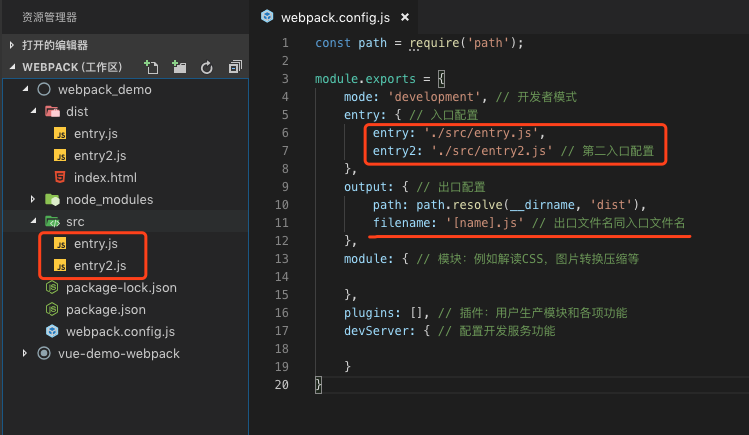The height and width of the screenshot is (435, 749).
Task: Collapse the dist folder arrow
Action: (x=33, y=111)
